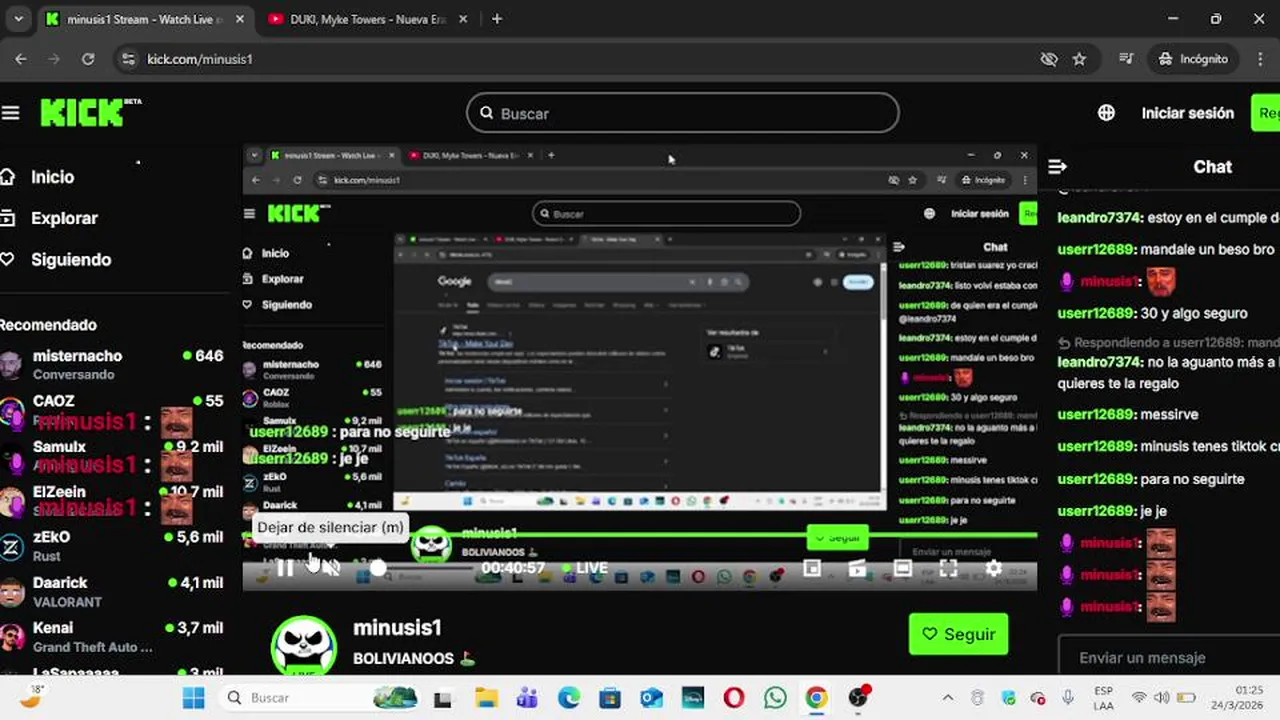
Task: Open mini player mode icon
Action: 812,568
